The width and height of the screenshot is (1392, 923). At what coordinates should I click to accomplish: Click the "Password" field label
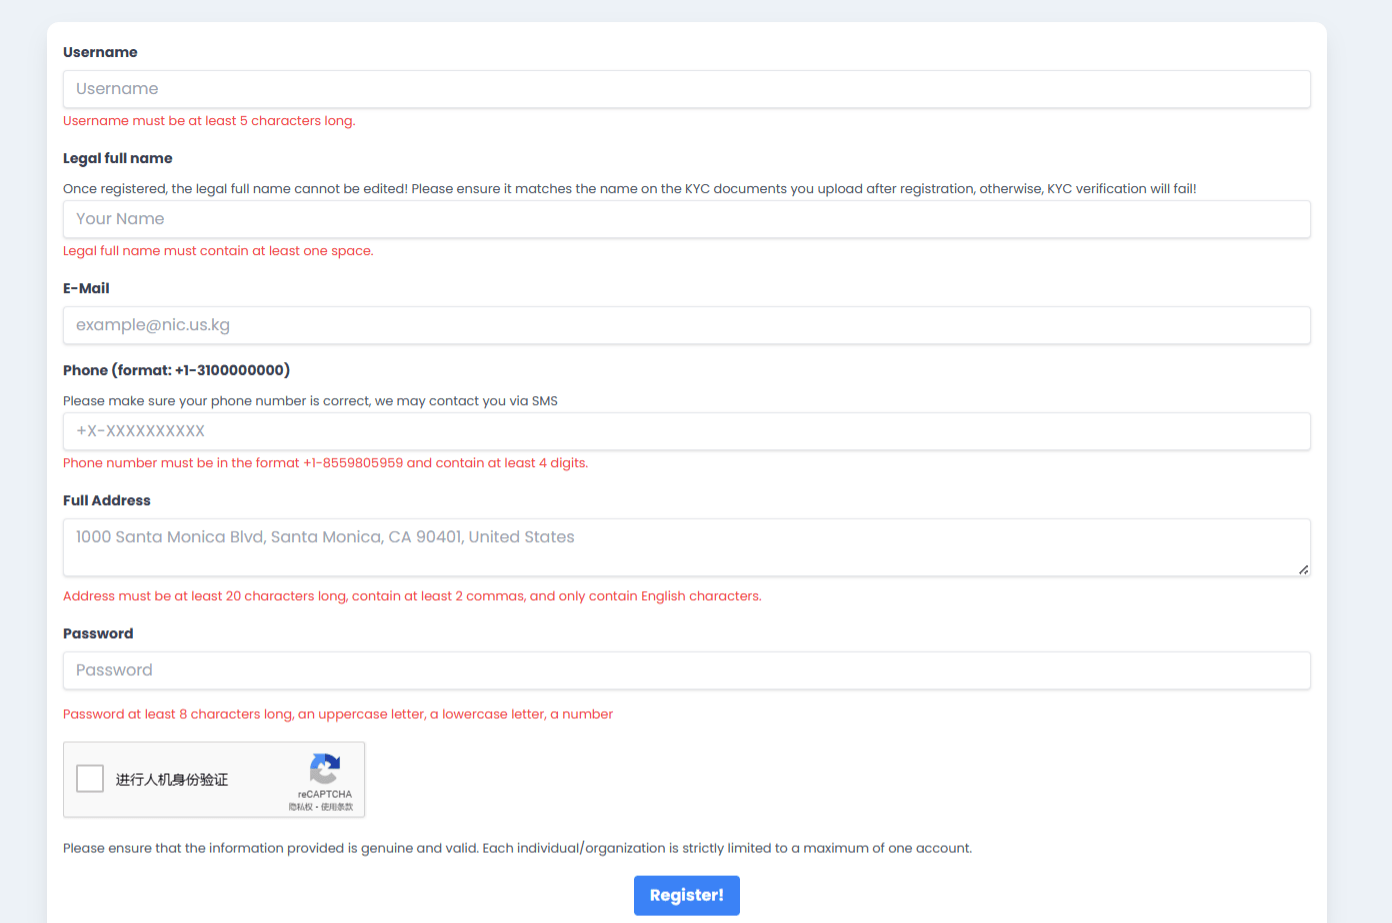98,633
